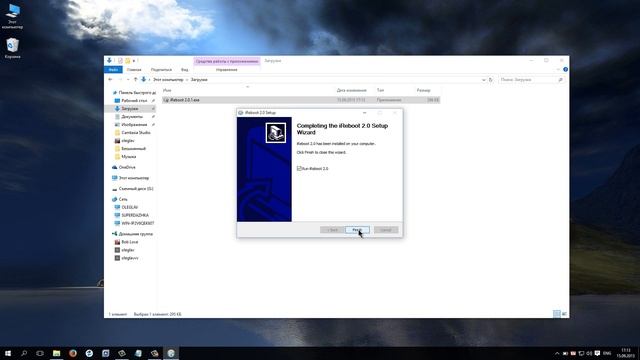Open volume control in system tray
Screen dimensions: 640x360
pyautogui.click(x=589, y=353)
